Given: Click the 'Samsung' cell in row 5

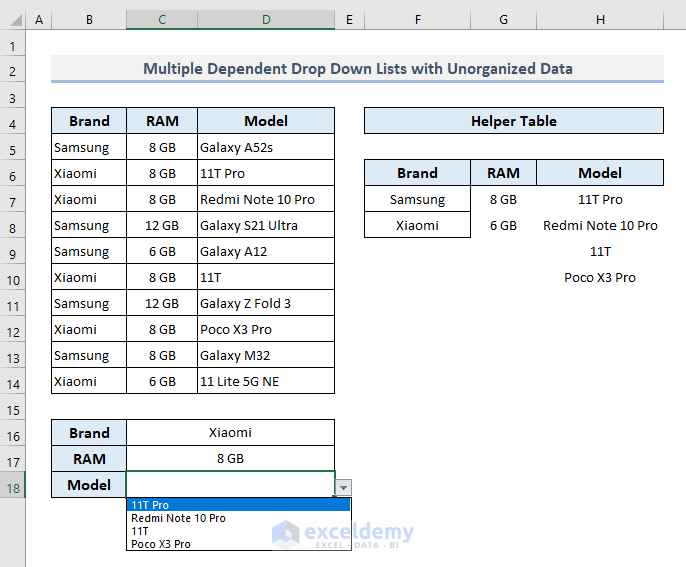Looking at the screenshot, I should [89, 147].
